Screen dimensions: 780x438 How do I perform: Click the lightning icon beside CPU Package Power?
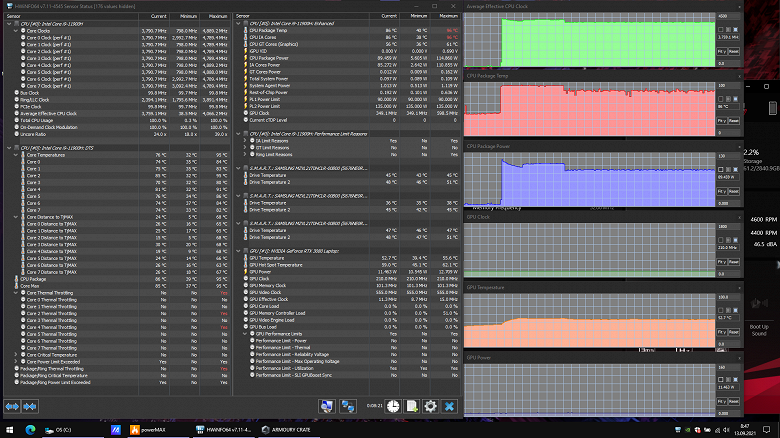245,58
